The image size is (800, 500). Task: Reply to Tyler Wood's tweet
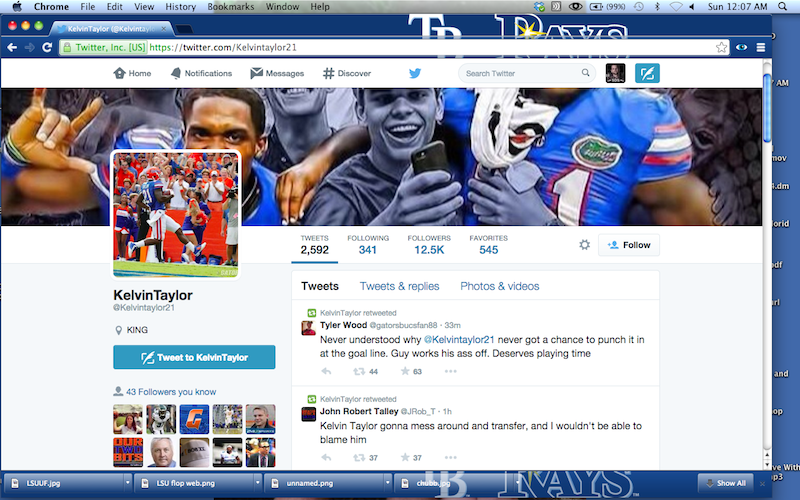[327, 371]
